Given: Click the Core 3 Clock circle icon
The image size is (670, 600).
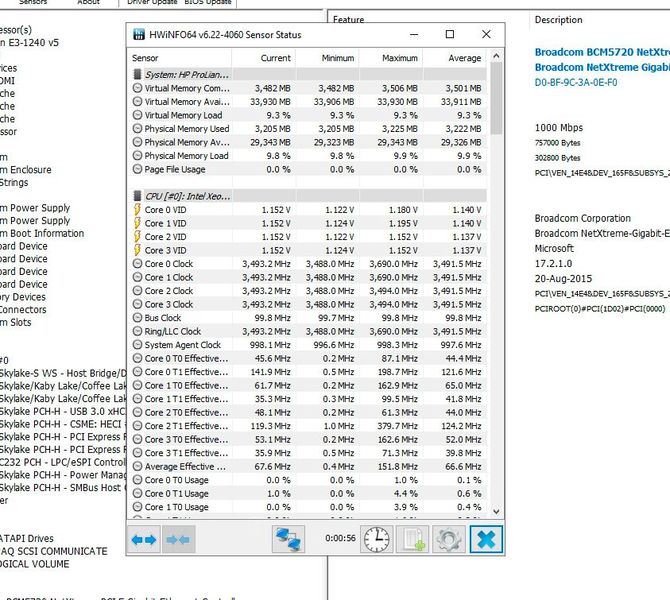Looking at the screenshot, I should click(x=137, y=304).
